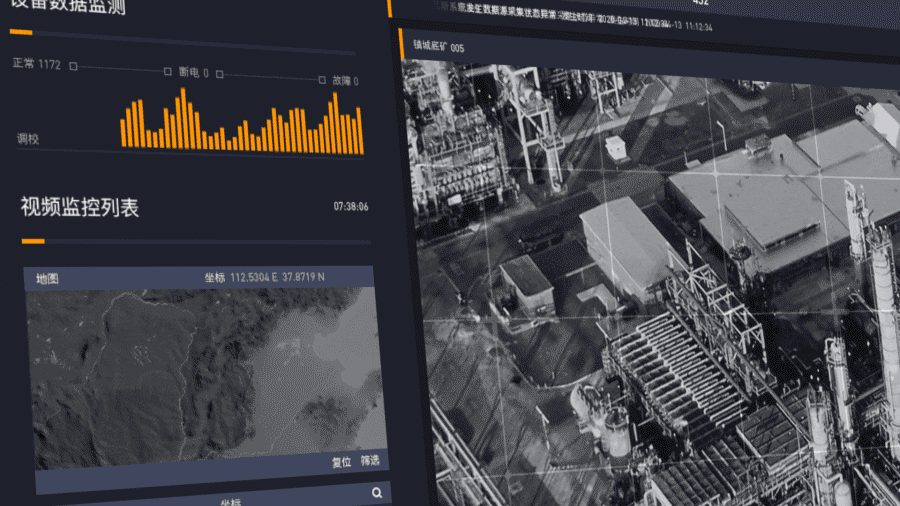900x506 pixels.
Task: Select the 地图 label in map header
Action: pyautogui.click(x=47, y=279)
